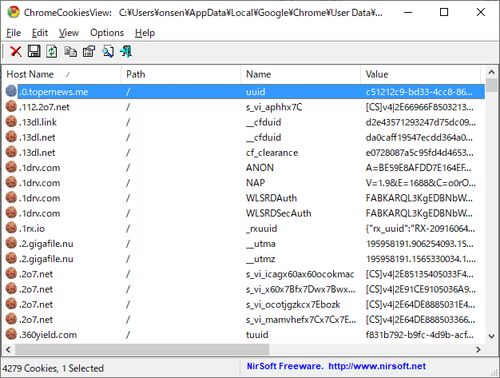Screen dimensions: 500x378
Task: Click the s_vi_aphhx7C cookie name
Action: coord(274,107)
